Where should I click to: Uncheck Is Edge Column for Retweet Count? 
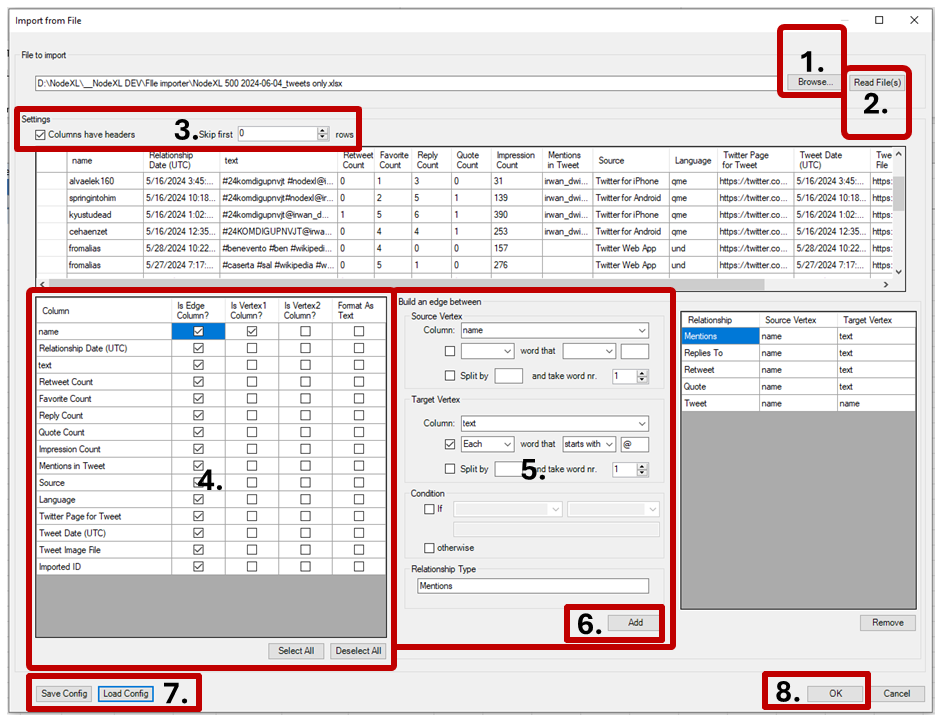pos(199,382)
